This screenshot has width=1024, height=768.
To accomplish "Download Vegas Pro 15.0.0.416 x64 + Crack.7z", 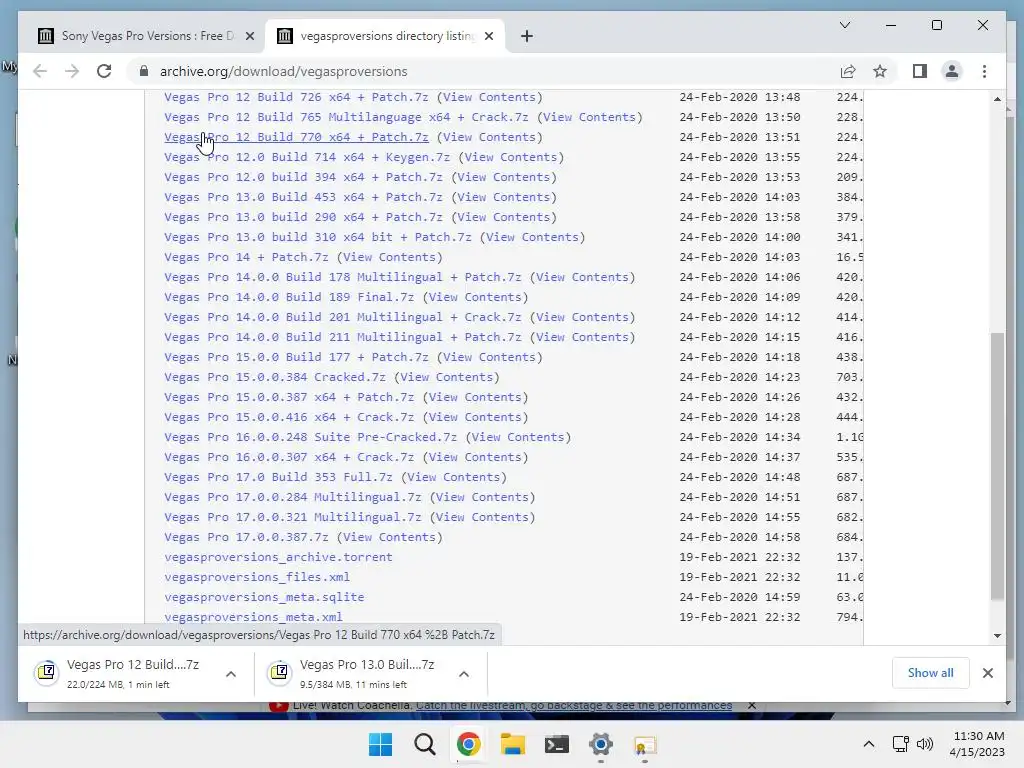I will click(289, 417).
